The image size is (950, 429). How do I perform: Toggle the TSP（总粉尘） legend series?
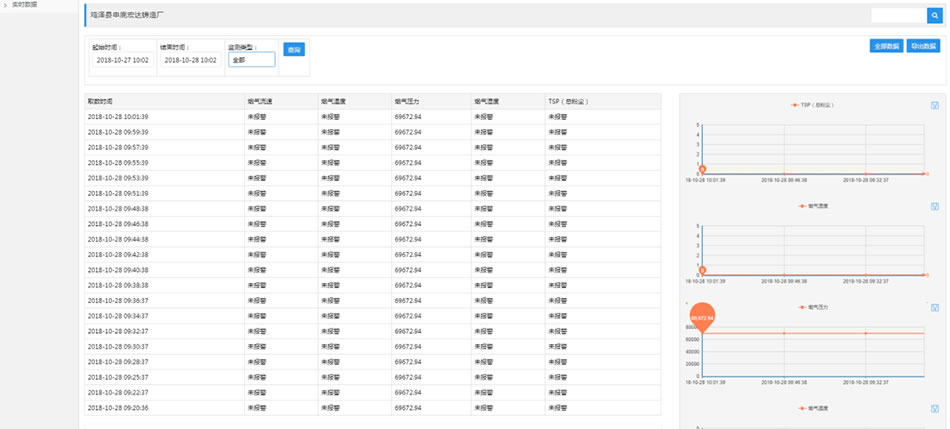pyautogui.click(x=811, y=105)
